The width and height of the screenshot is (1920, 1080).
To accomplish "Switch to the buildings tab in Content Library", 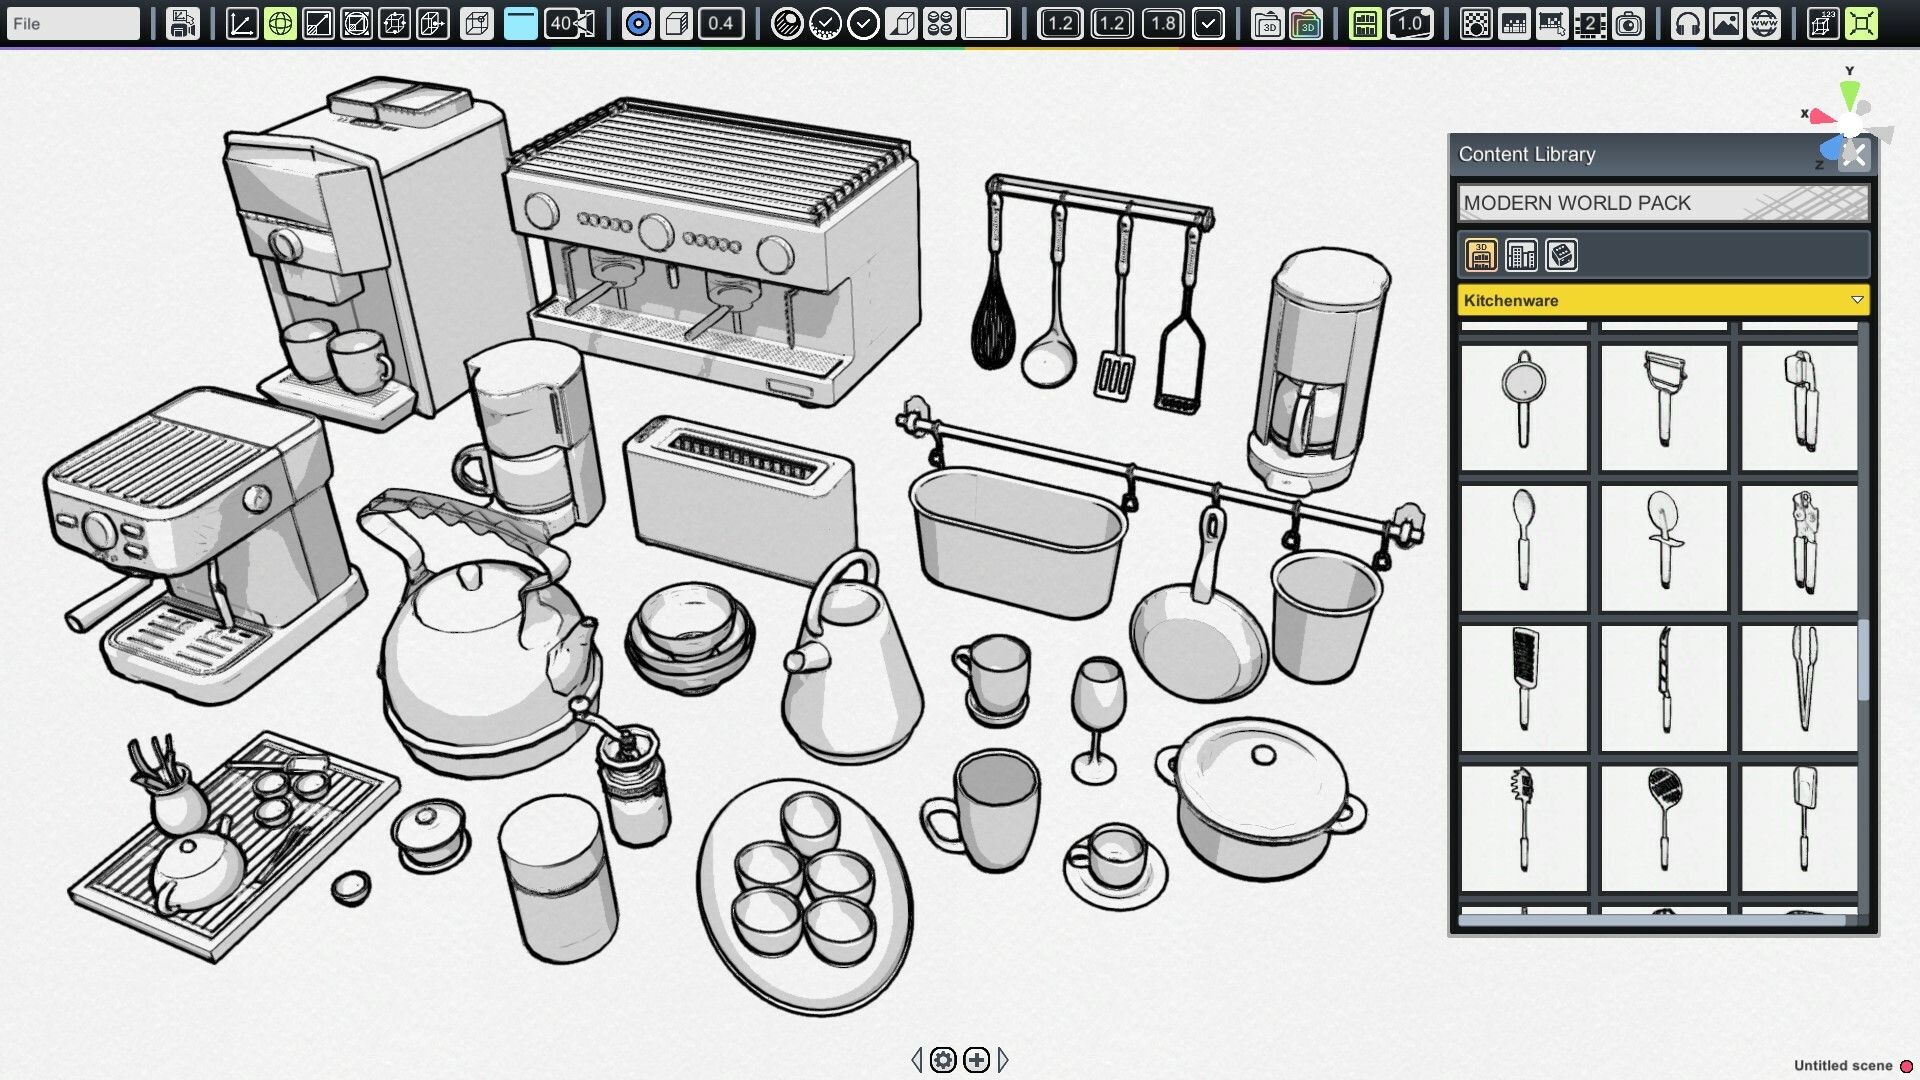I will click(1521, 256).
